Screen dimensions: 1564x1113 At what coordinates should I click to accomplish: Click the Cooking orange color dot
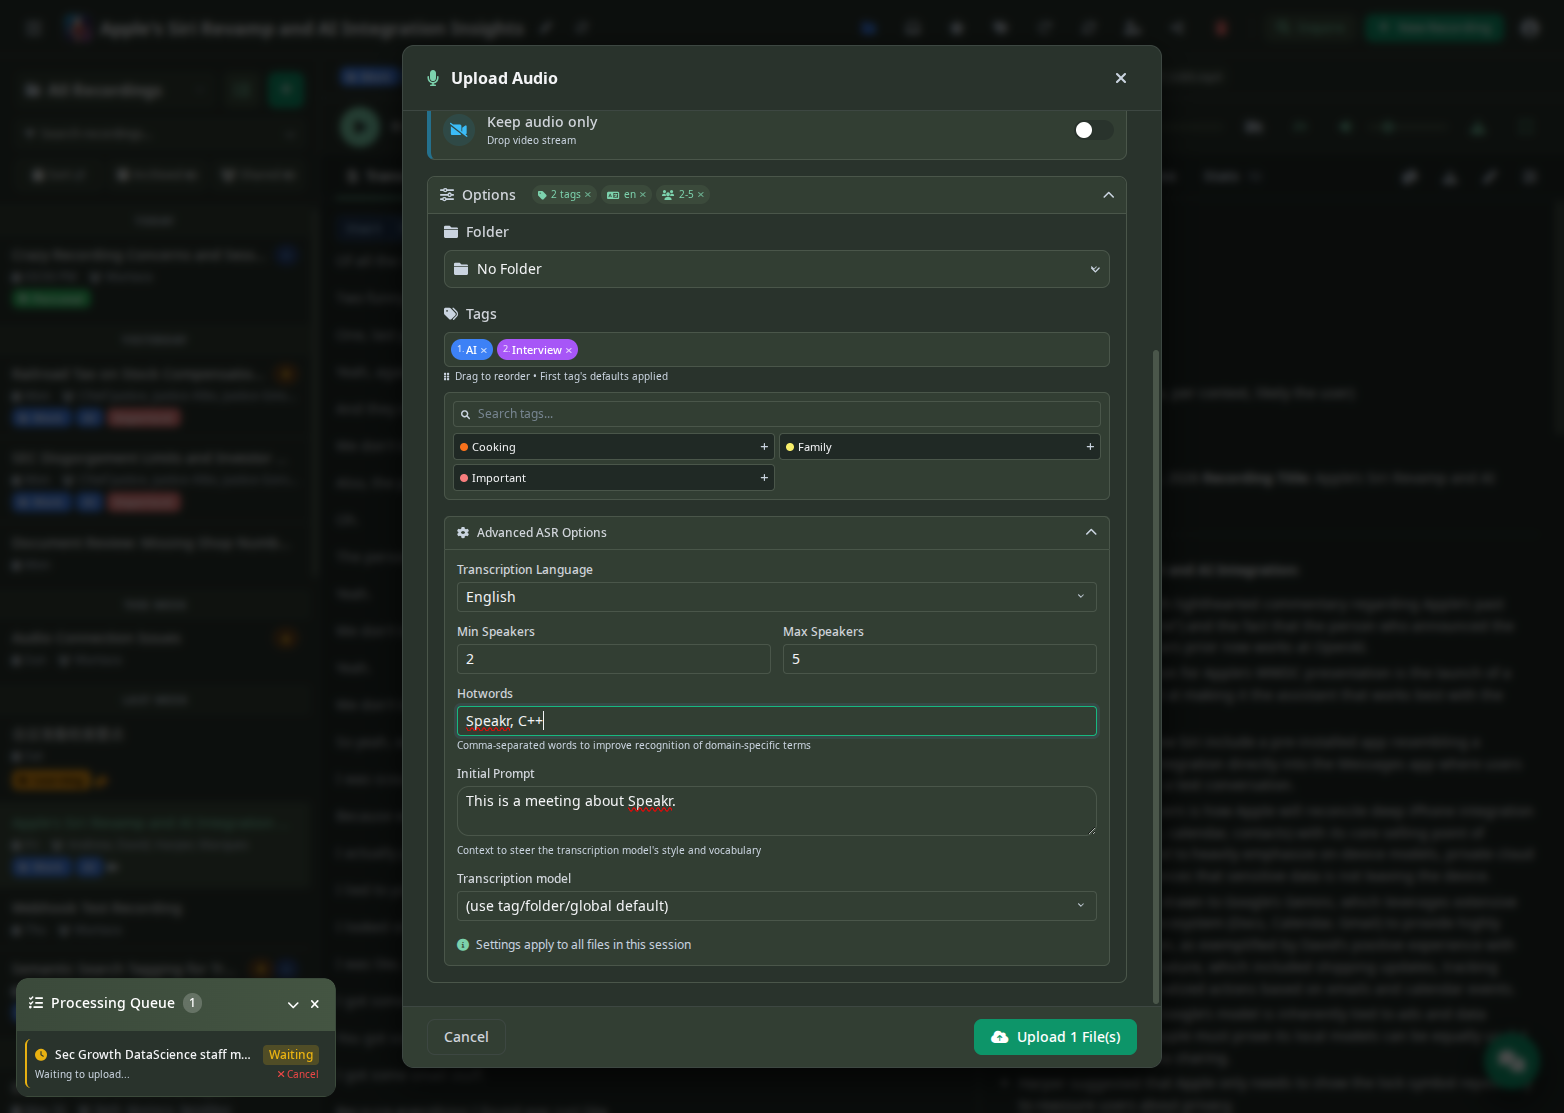(x=464, y=447)
